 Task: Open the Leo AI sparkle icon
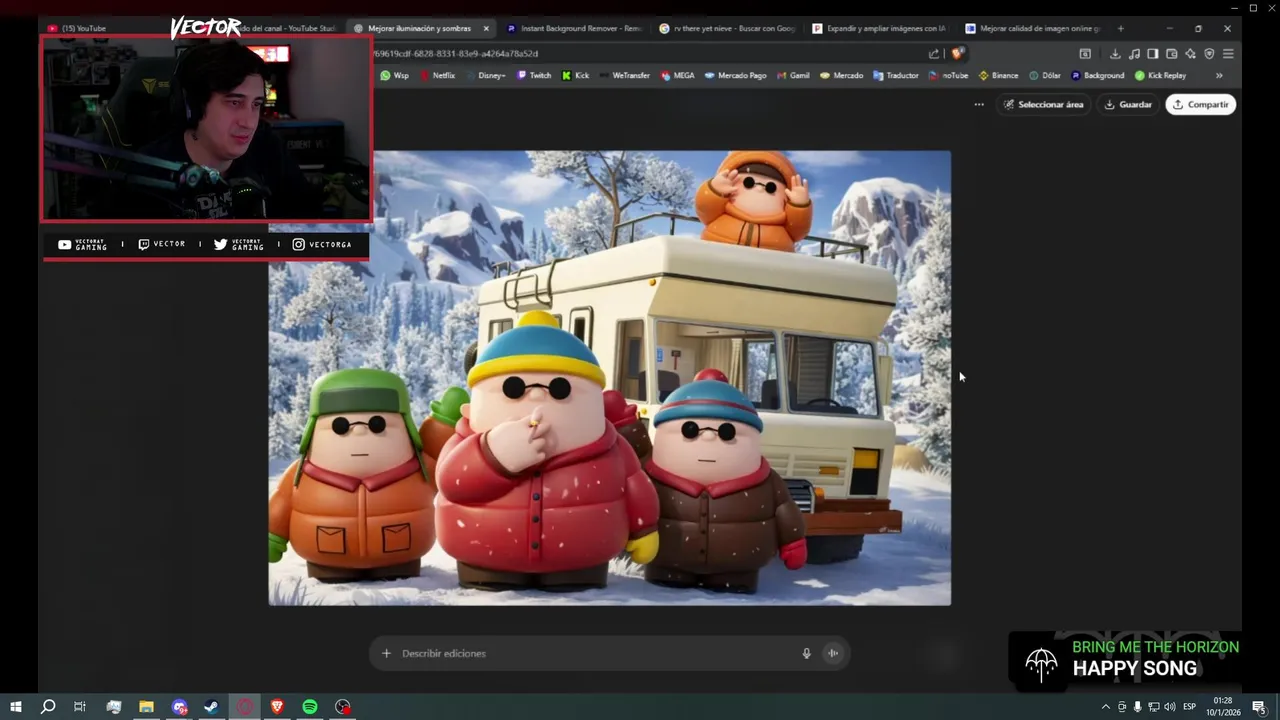1190,54
